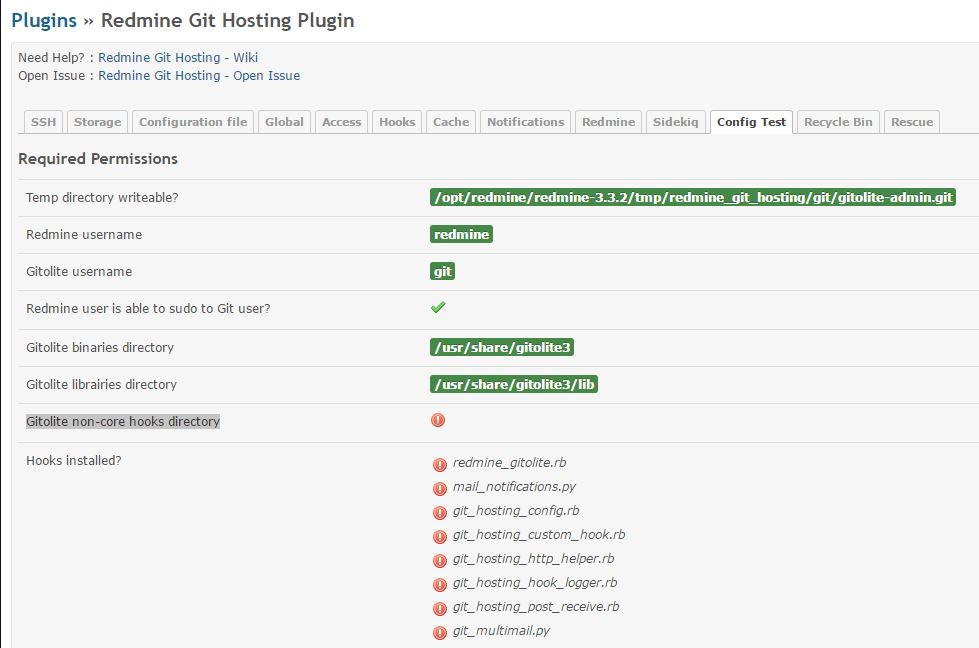Open the Sidekiq tab
The height and width of the screenshot is (648, 979).
coord(676,122)
